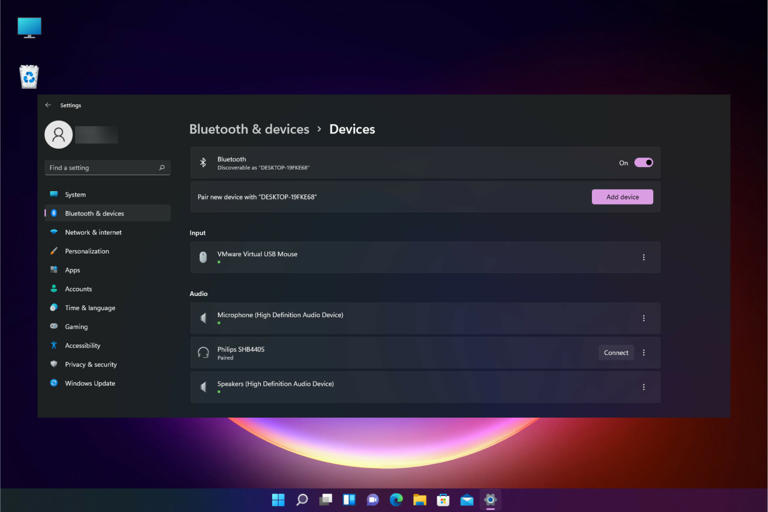Screen dimensions: 768x512
Task: Toggle the Bluetooth switch off
Action: (643, 163)
